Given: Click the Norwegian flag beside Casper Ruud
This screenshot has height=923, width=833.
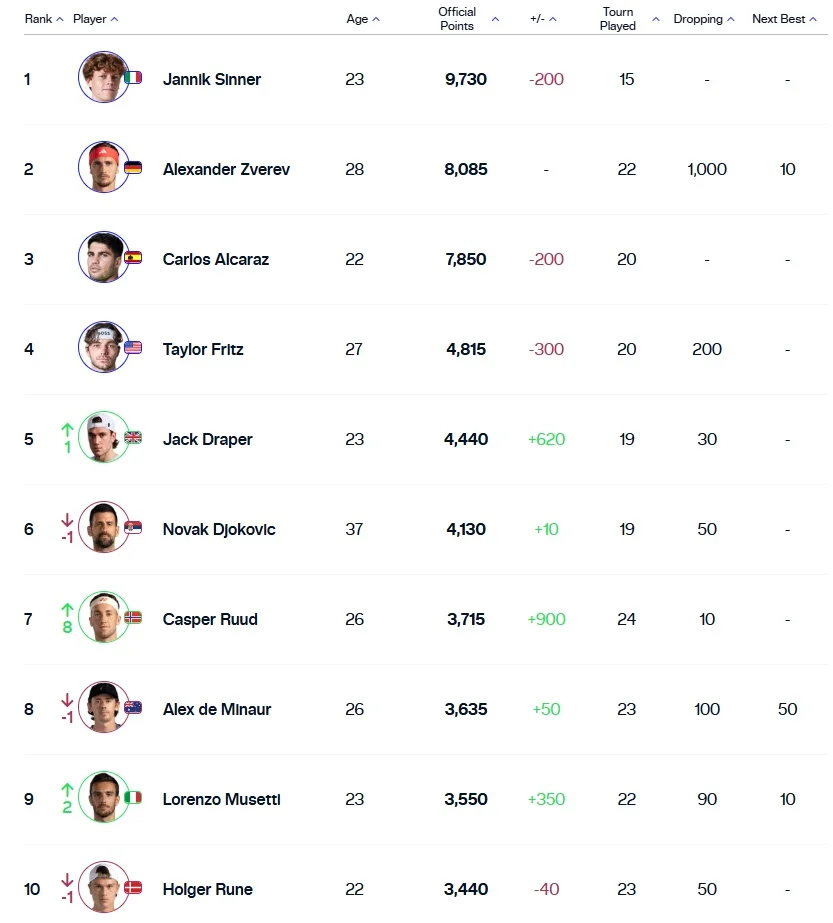Looking at the screenshot, I should (x=133, y=617).
